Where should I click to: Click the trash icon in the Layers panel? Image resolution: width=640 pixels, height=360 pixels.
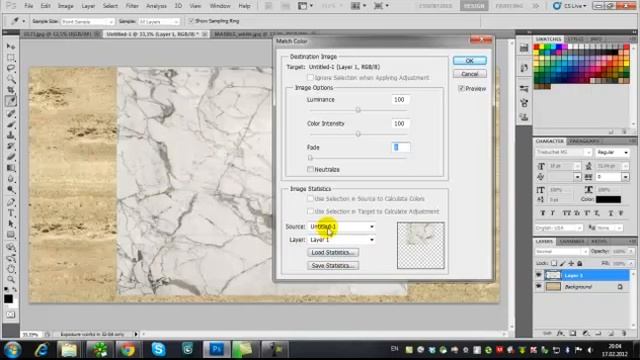(x=623, y=333)
